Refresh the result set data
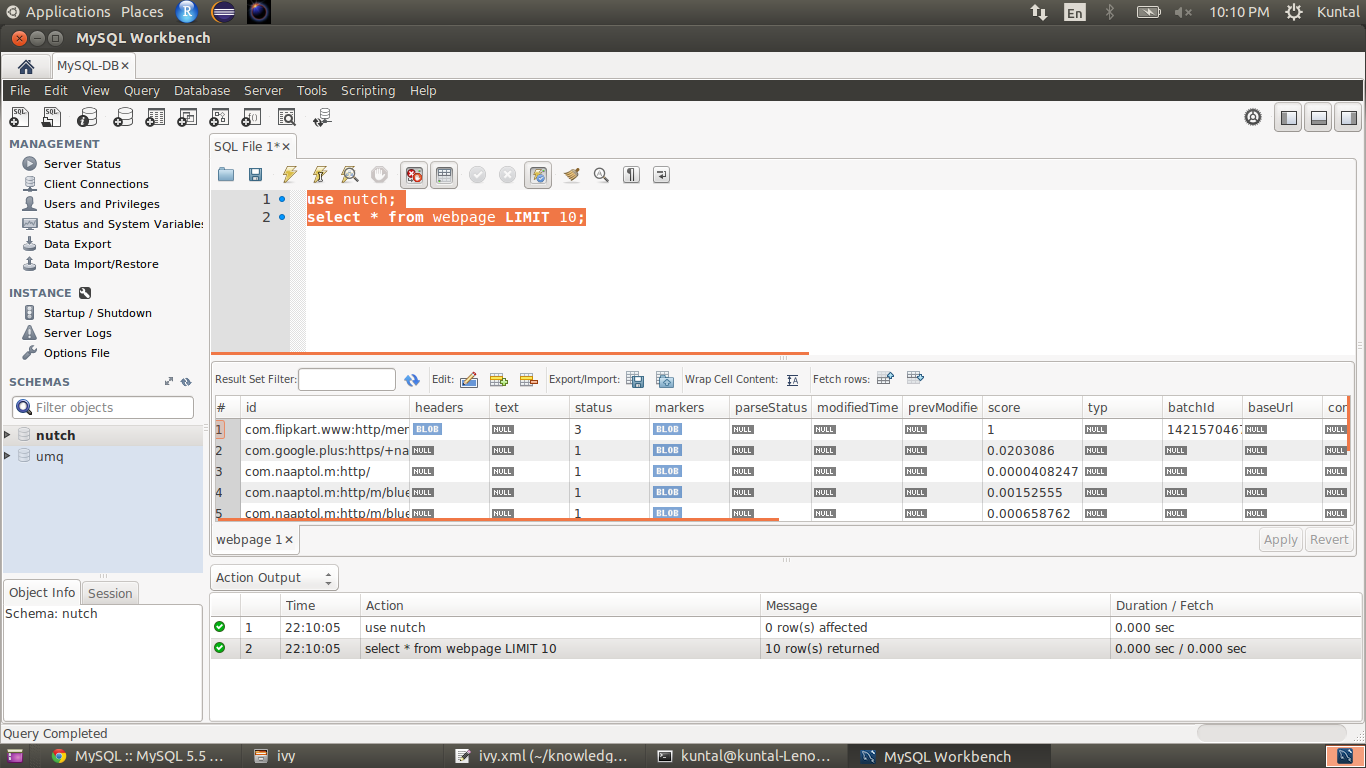Screen dimensions: 1366x768 coord(412,380)
